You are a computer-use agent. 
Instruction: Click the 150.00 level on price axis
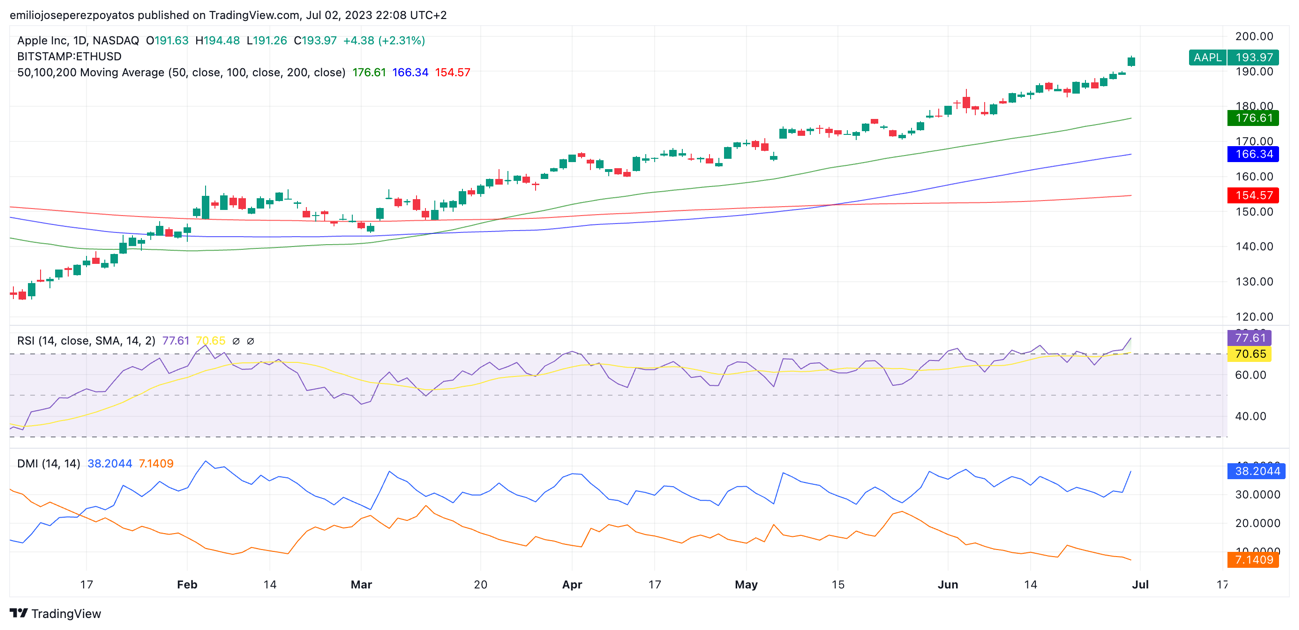[x=1253, y=212]
